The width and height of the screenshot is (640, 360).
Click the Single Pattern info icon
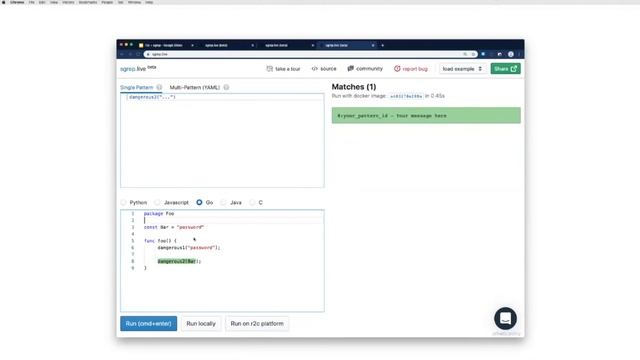[159, 87]
